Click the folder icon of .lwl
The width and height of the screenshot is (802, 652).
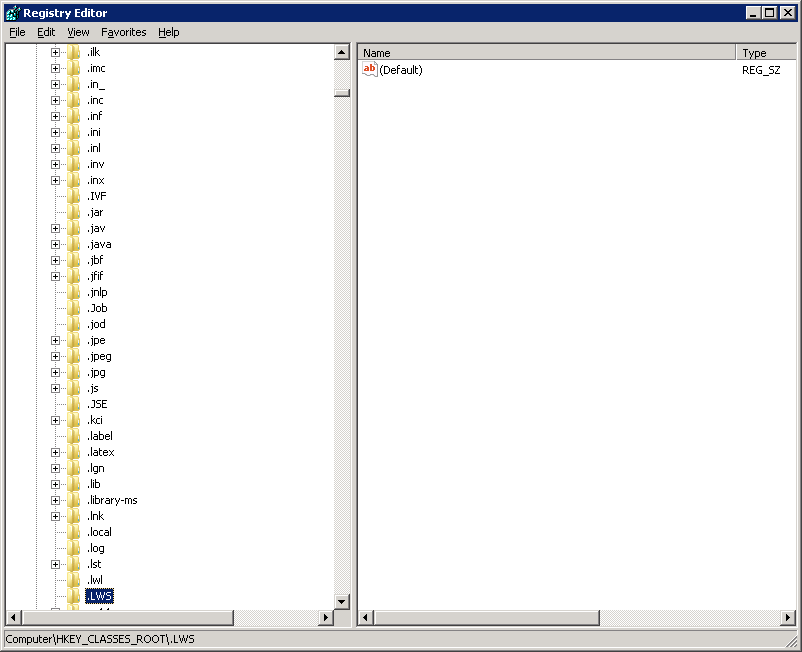(x=74, y=580)
